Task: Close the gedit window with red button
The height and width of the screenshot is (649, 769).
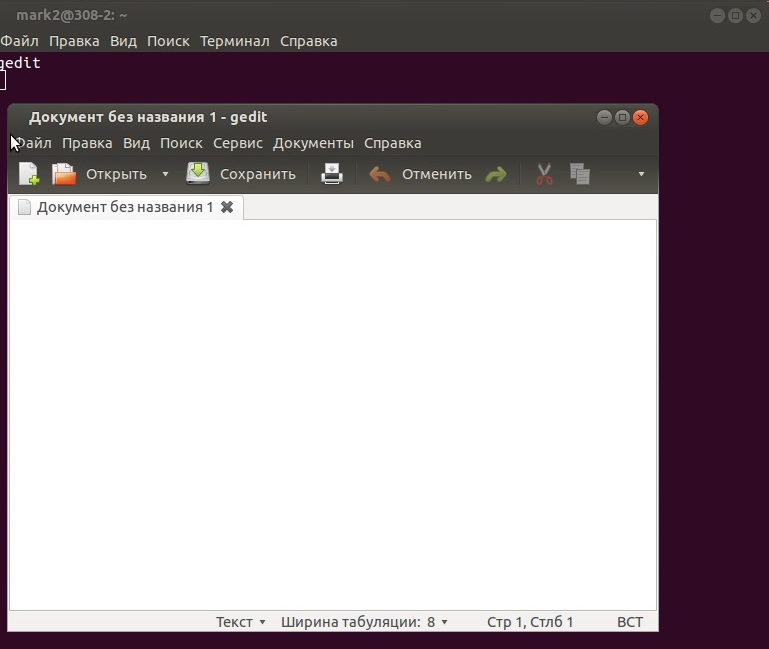Action: click(x=640, y=117)
